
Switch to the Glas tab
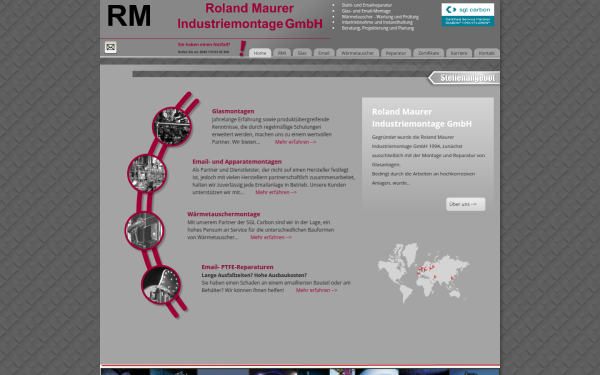point(302,53)
